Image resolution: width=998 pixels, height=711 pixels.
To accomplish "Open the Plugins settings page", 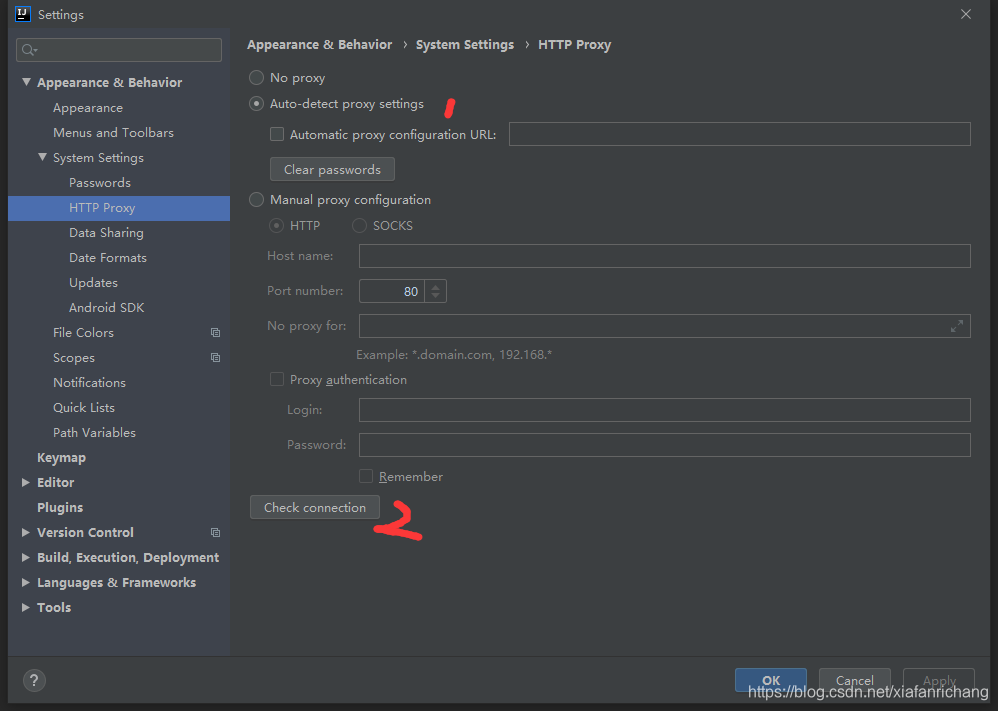I will (x=60, y=507).
